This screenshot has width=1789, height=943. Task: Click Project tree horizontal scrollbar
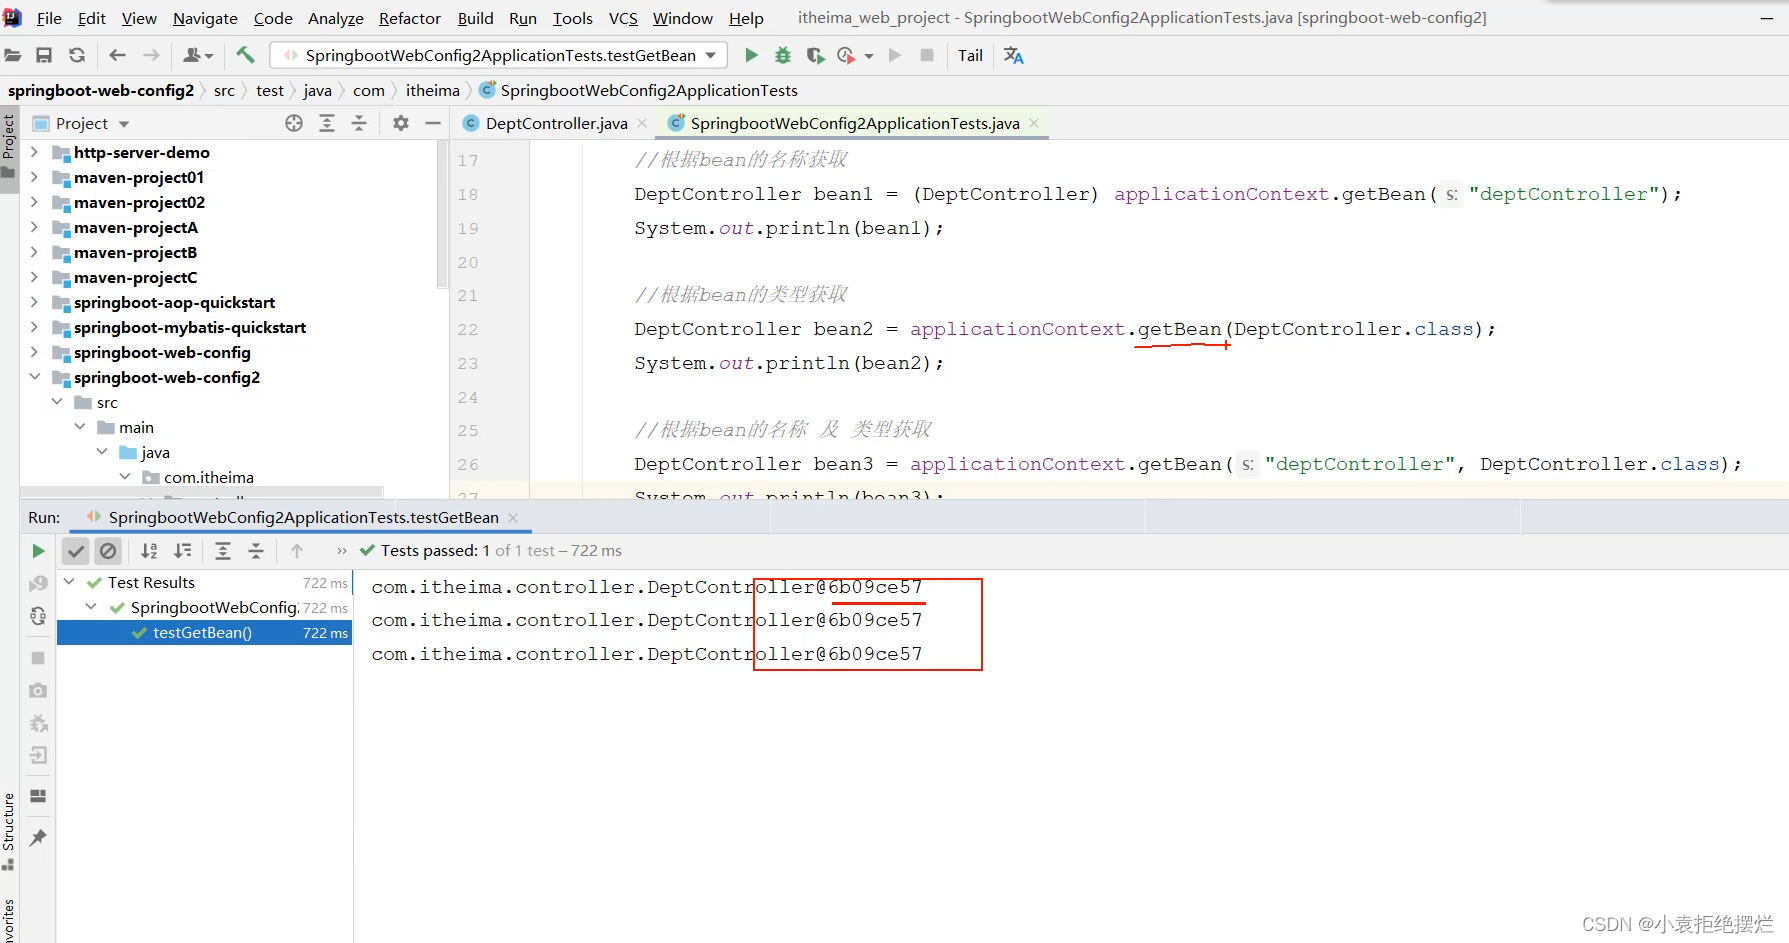coord(201,492)
